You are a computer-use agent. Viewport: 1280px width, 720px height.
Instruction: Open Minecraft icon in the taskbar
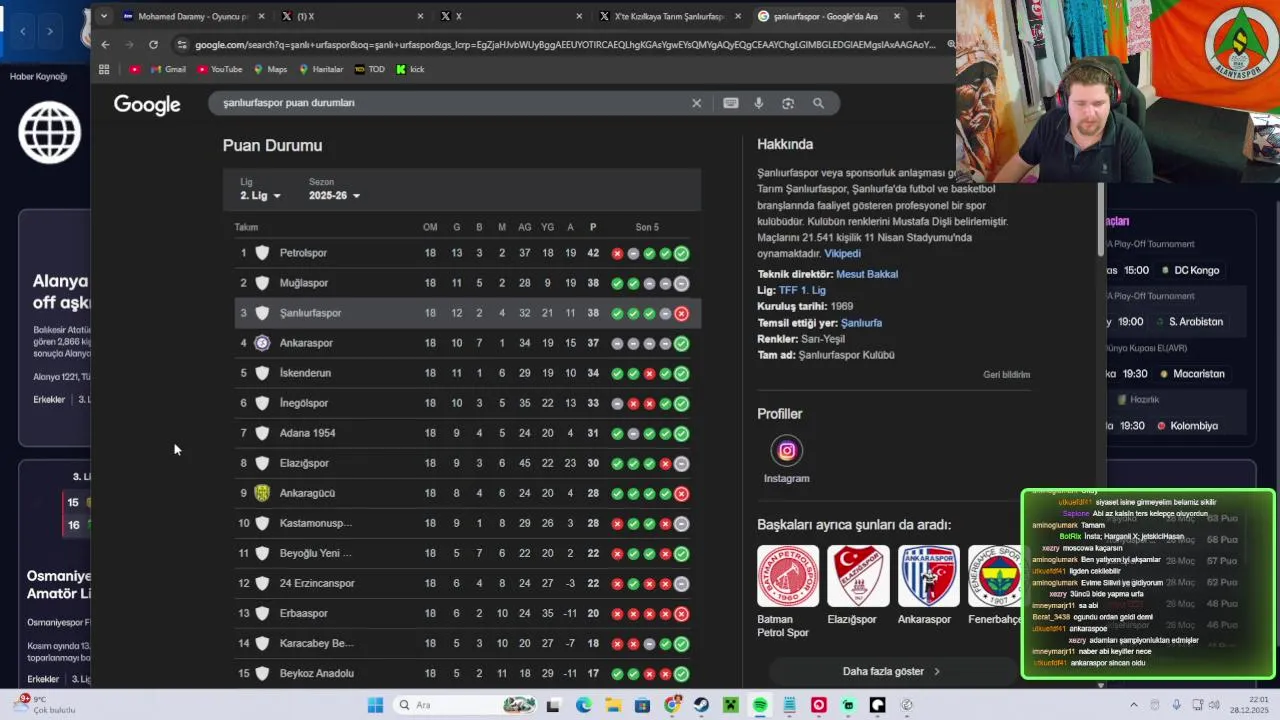point(731,705)
